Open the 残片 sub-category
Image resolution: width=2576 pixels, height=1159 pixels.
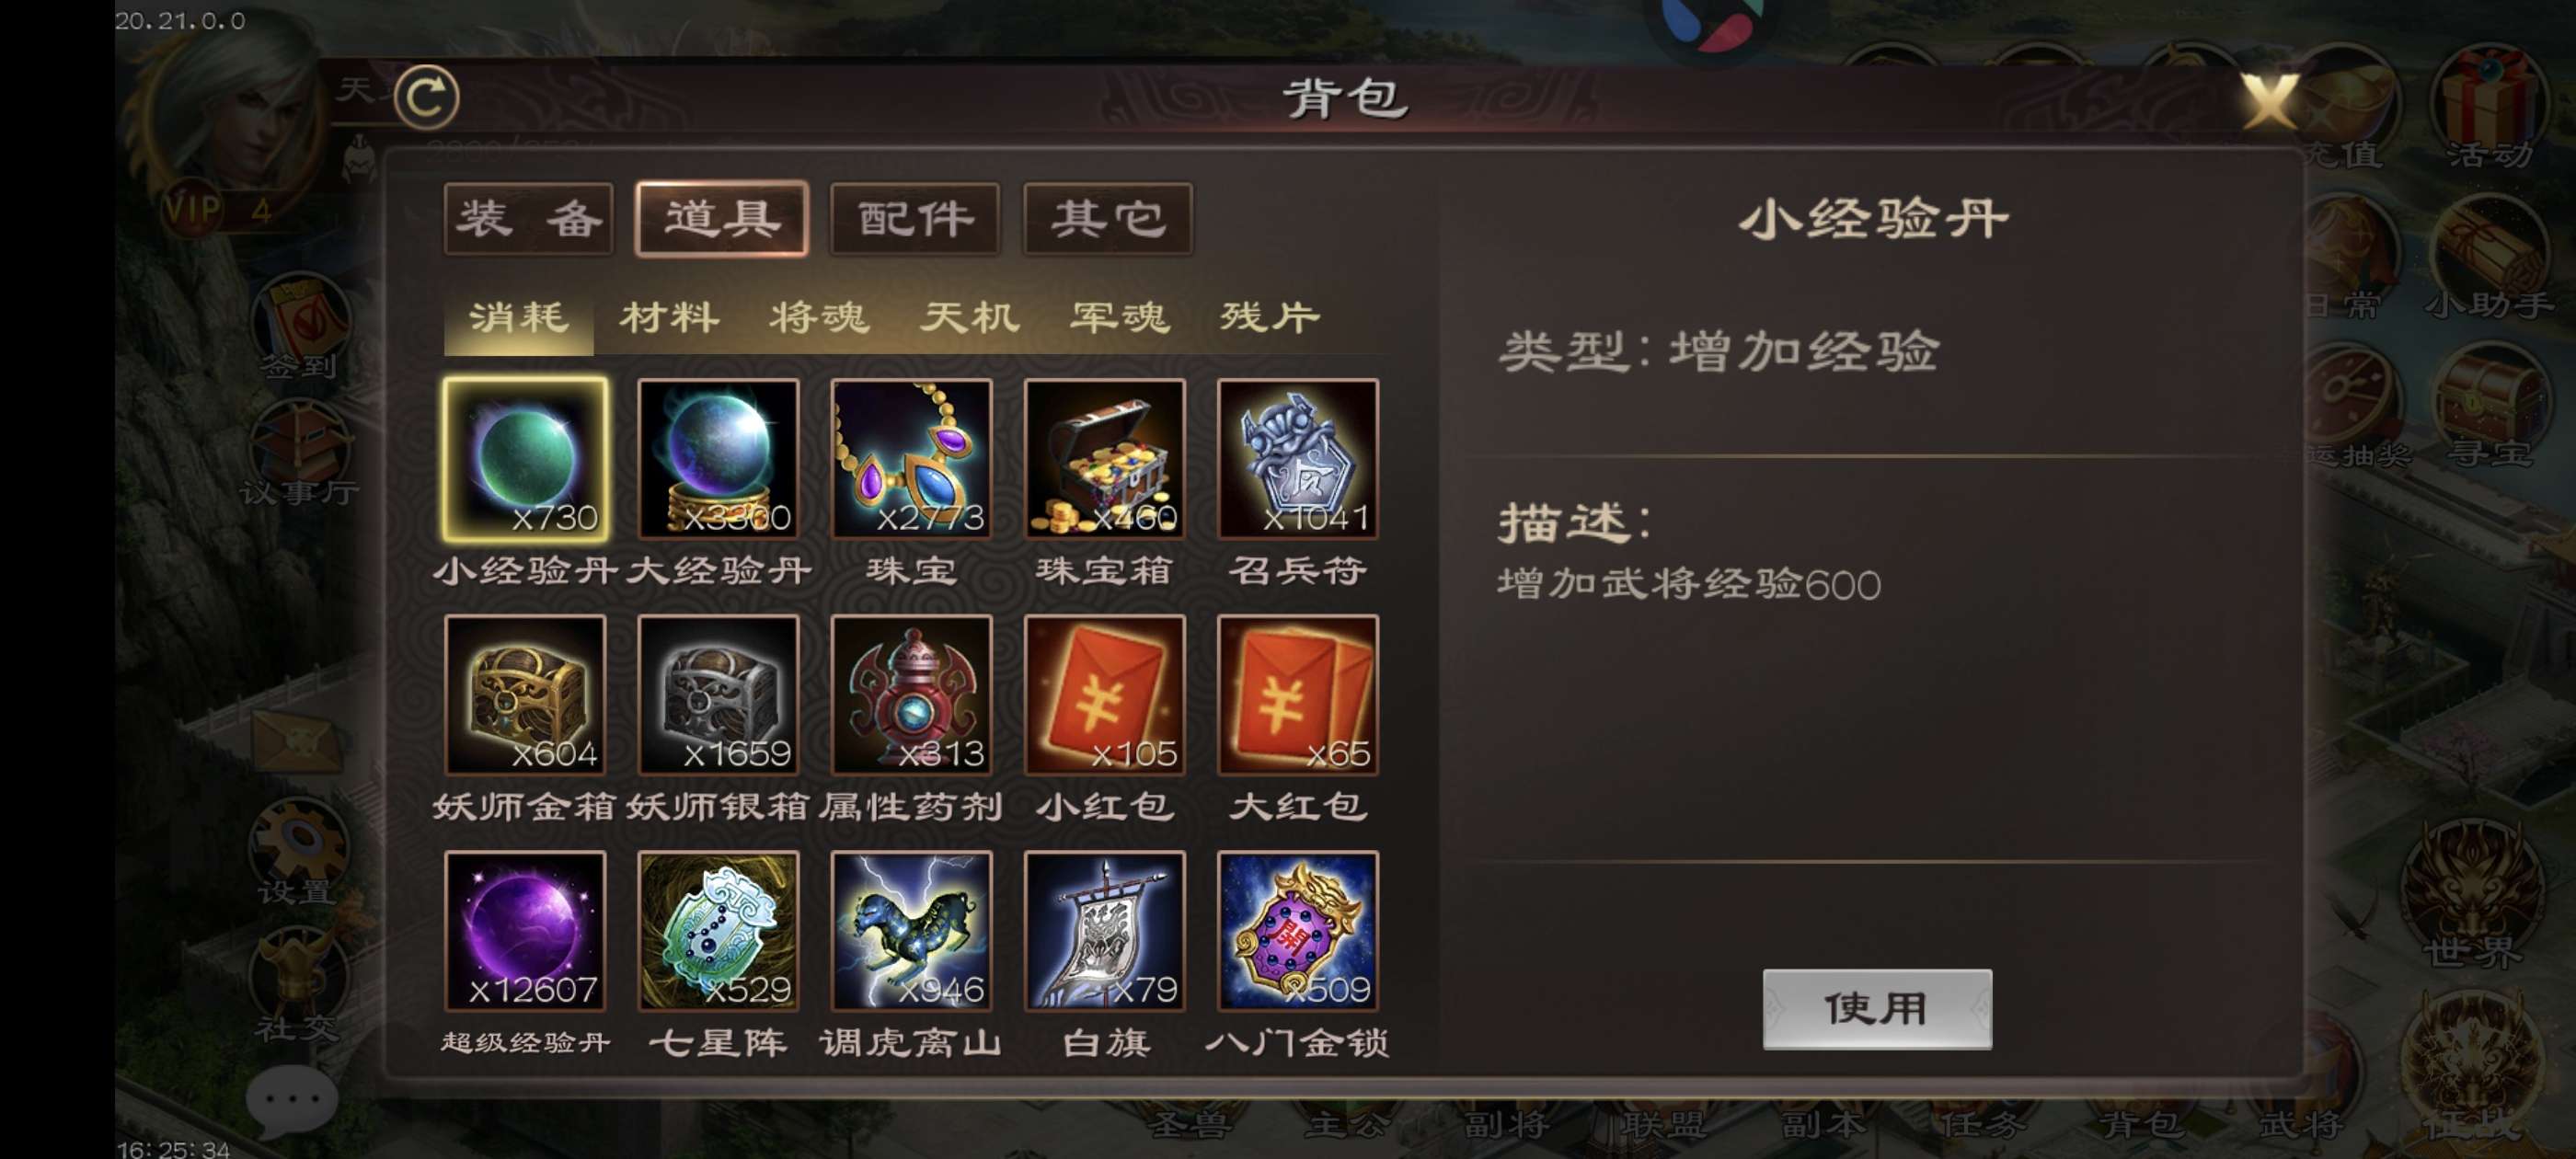1269,318
